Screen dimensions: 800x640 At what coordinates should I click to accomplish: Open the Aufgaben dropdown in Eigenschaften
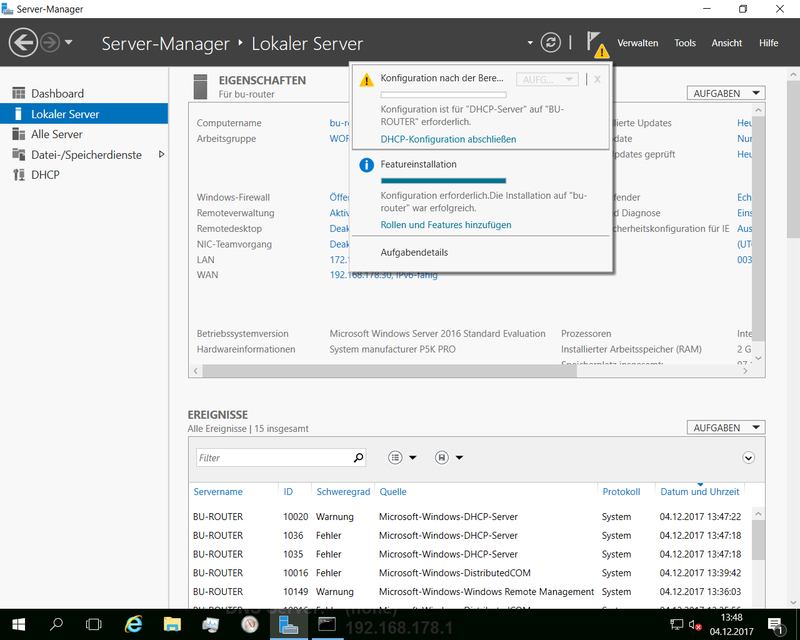(x=726, y=93)
